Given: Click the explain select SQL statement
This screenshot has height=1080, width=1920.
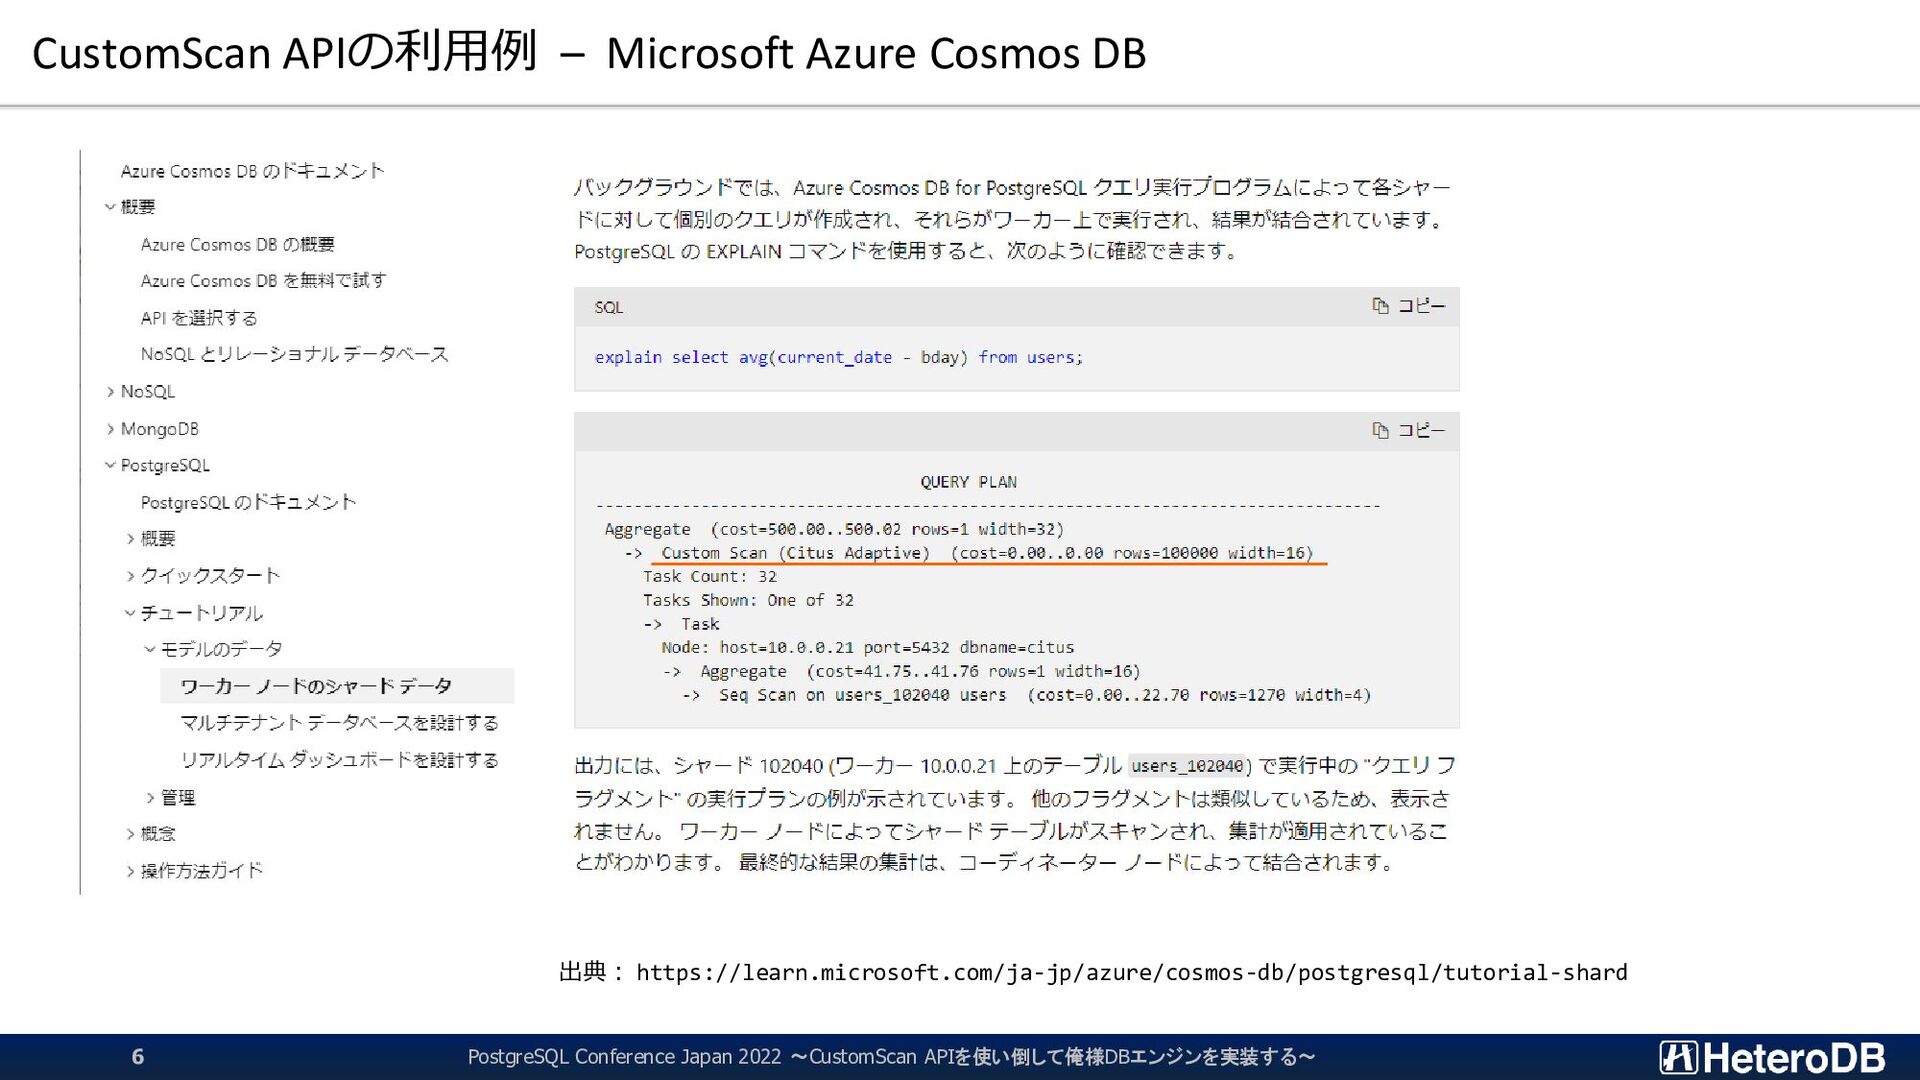Looking at the screenshot, I should pyautogui.click(x=838, y=358).
